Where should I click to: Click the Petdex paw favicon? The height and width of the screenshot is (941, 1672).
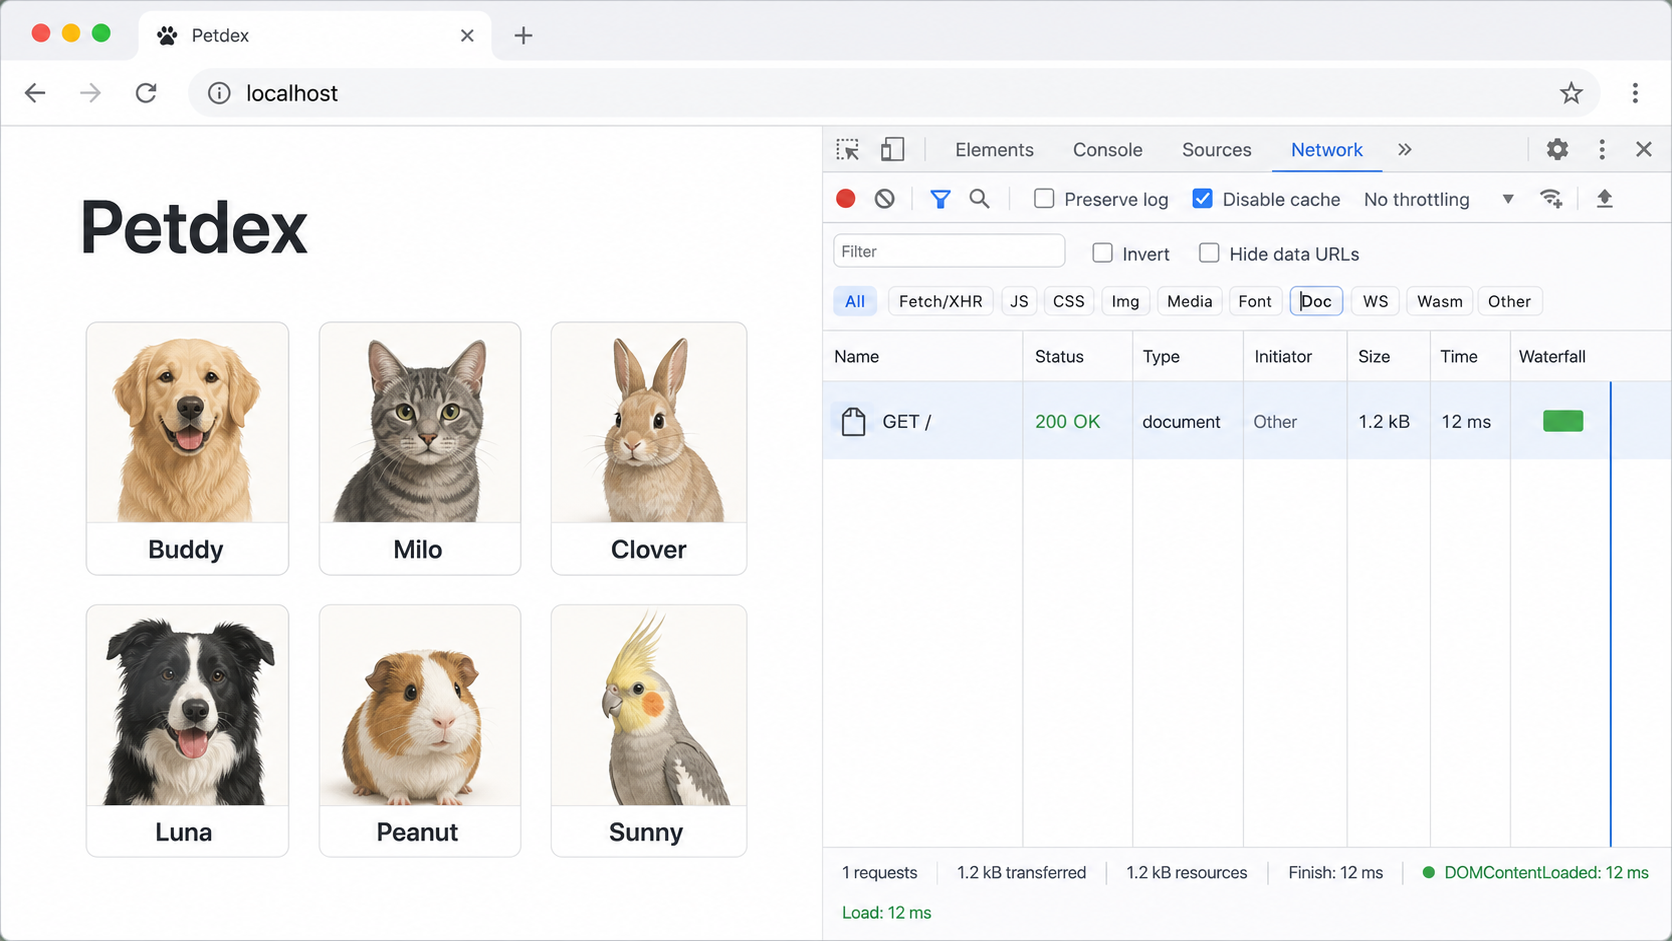point(168,36)
